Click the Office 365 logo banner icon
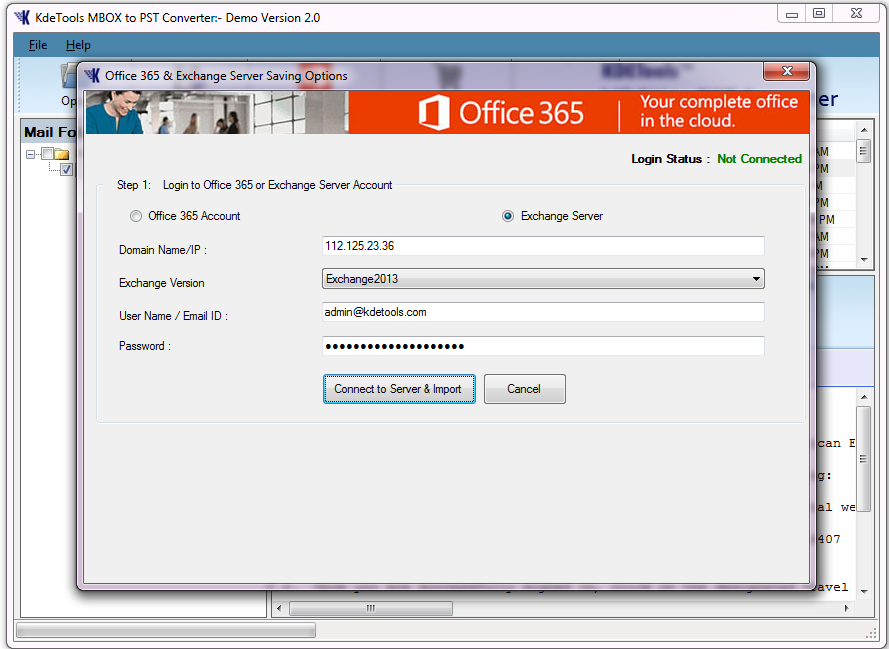 (434, 112)
